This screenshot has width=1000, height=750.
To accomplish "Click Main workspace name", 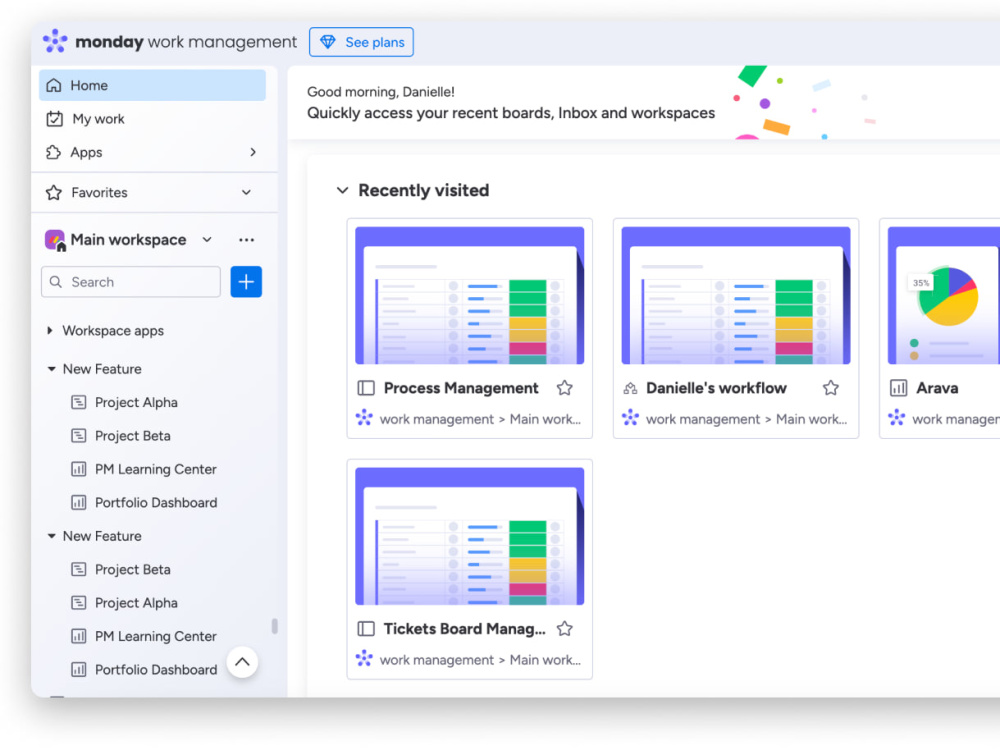I will tap(128, 240).
